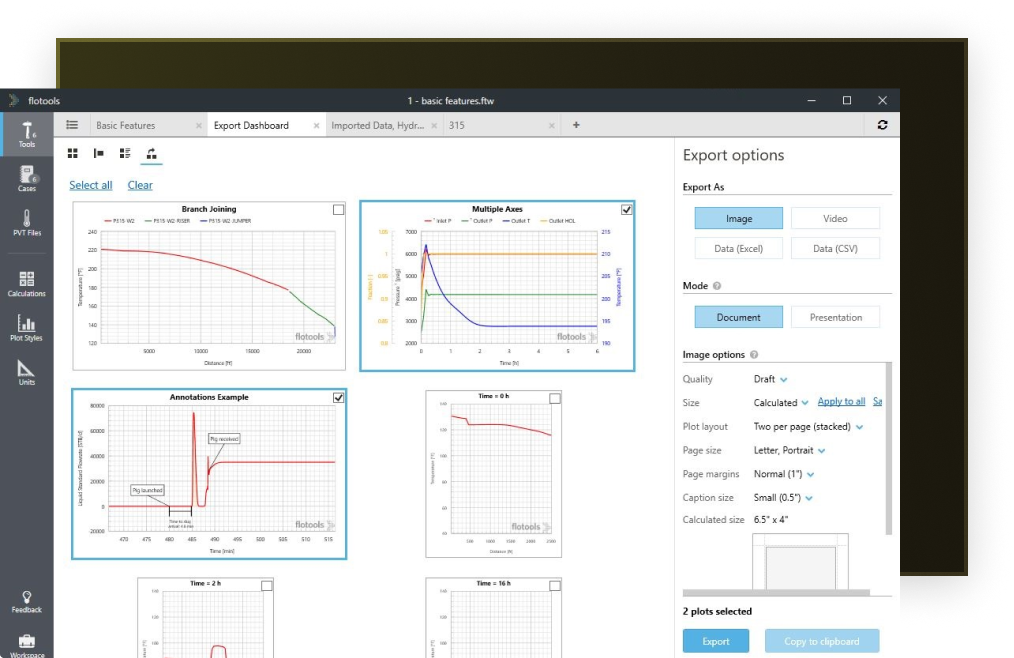Uncheck the Multiple Axes plot checkbox
Screen dimensions: 1014x658
pyautogui.click(x=626, y=210)
